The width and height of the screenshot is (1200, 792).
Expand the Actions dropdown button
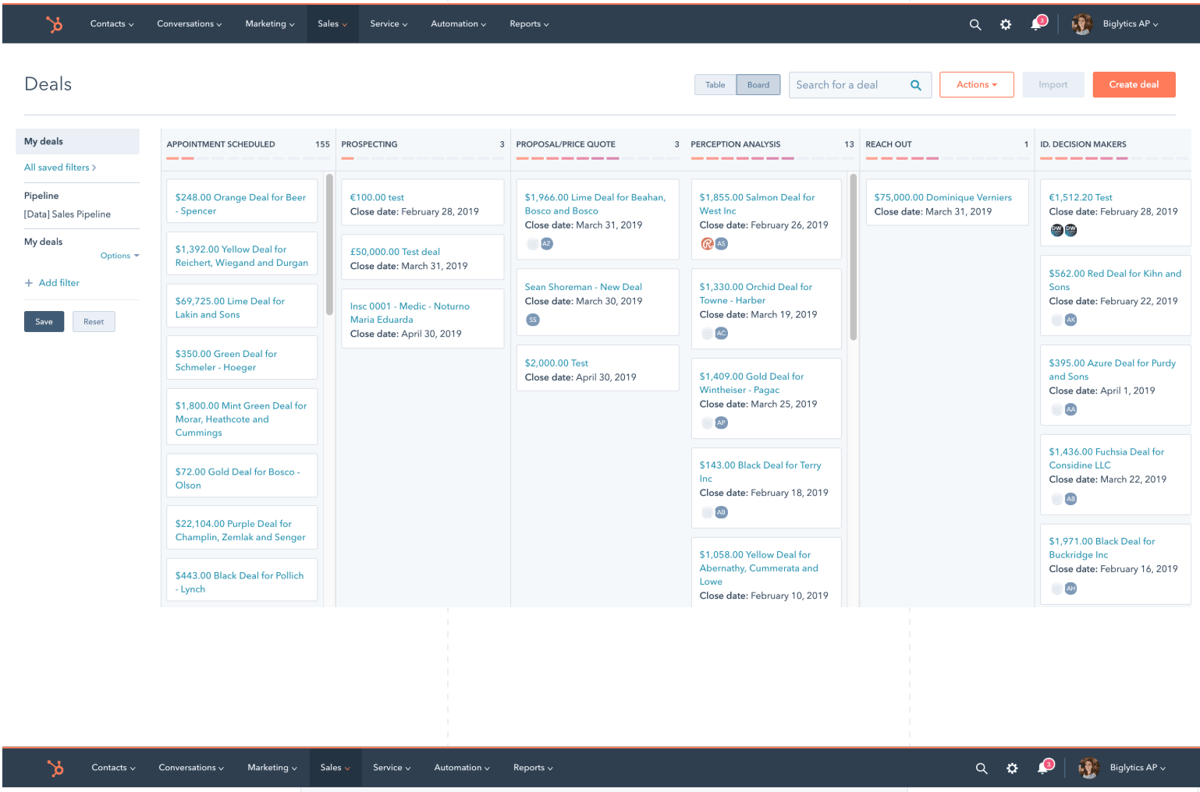976,85
